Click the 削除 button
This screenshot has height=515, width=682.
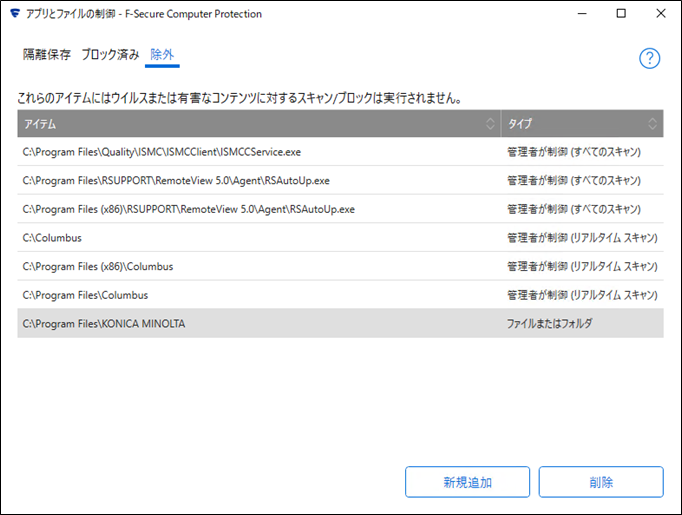(601, 482)
